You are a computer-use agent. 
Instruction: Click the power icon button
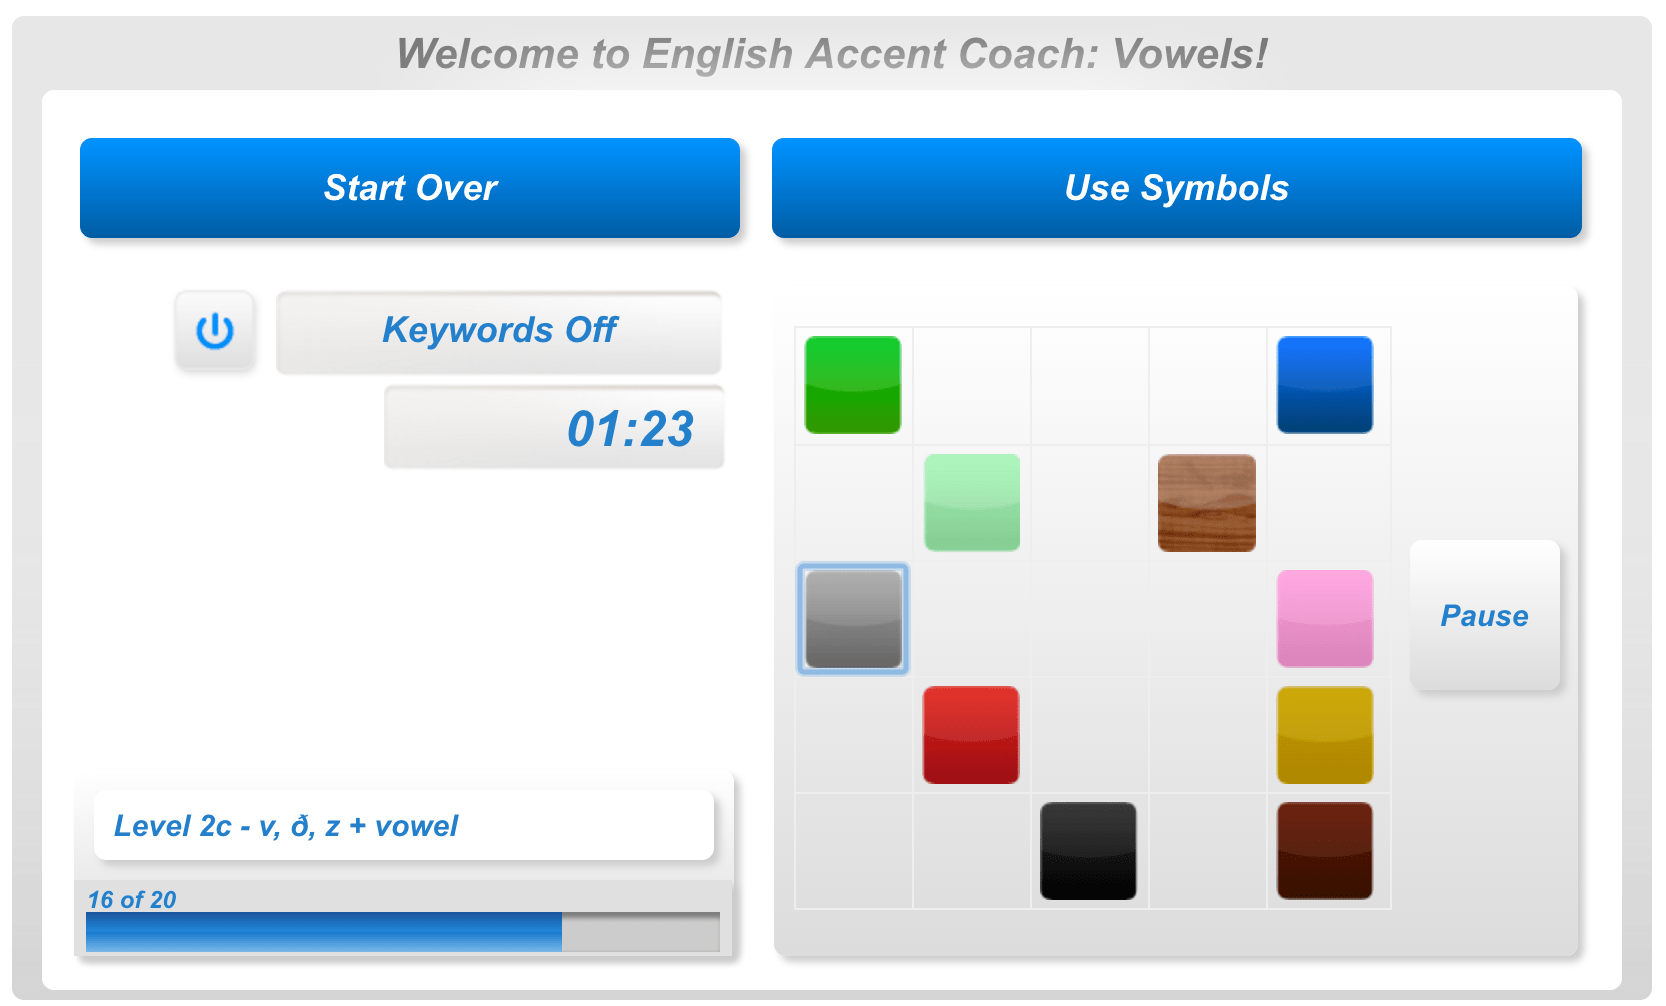[x=215, y=330]
